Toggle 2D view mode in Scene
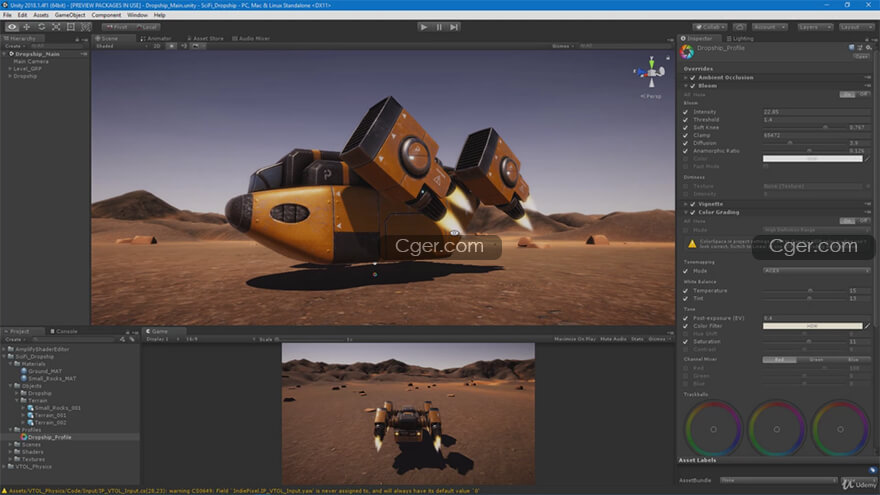880x495 pixels. click(x=157, y=46)
